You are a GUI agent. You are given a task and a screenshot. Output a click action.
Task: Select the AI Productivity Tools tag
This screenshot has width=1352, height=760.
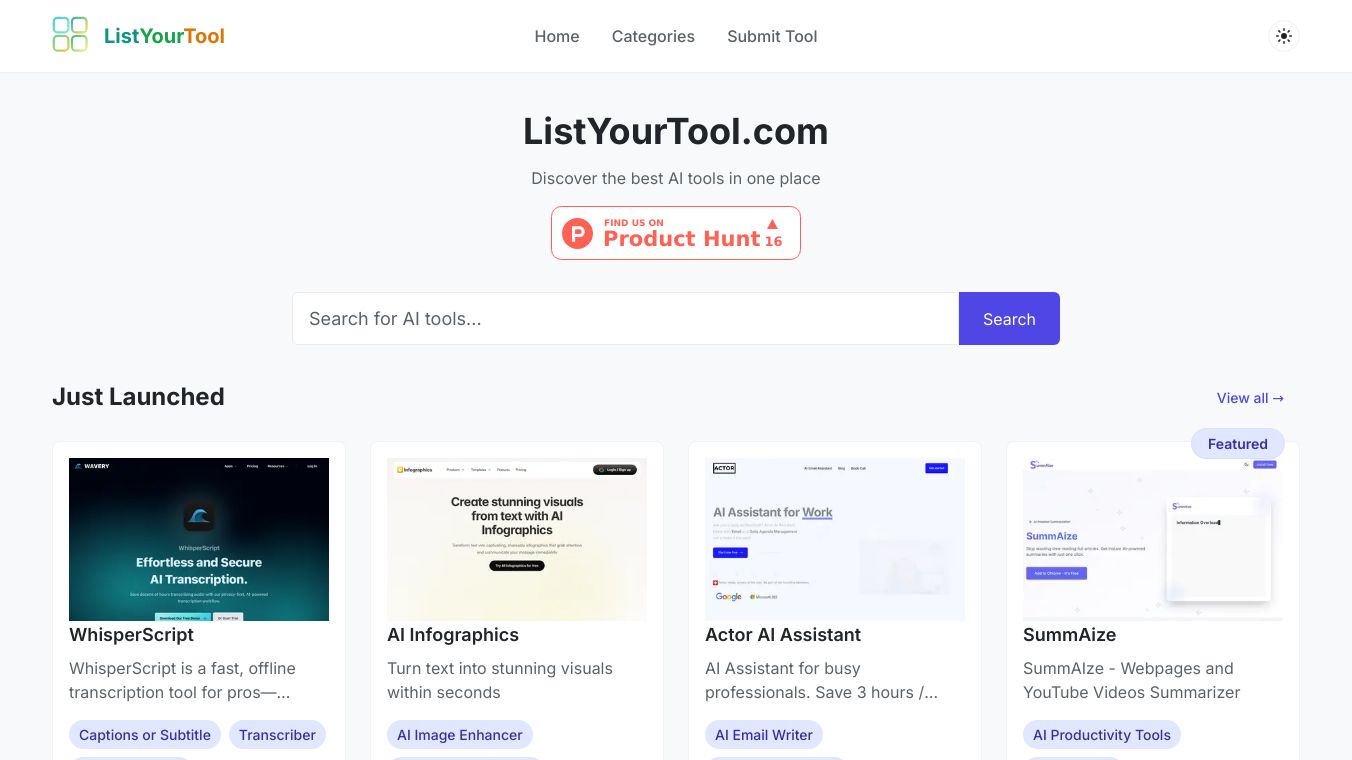tap(1102, 735)
